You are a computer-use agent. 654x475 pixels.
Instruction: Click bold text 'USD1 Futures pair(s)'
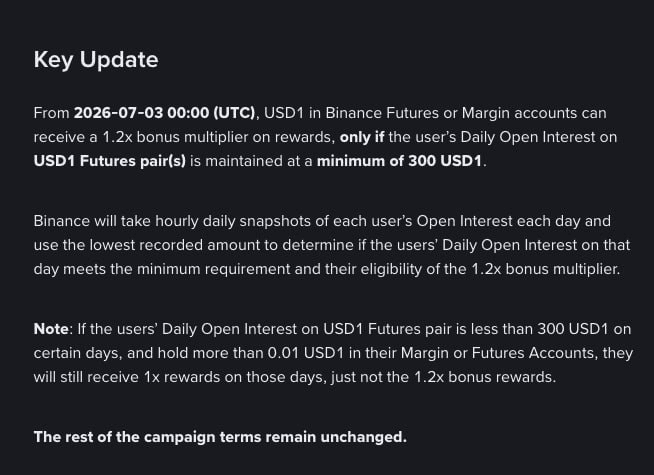(110, 161)
